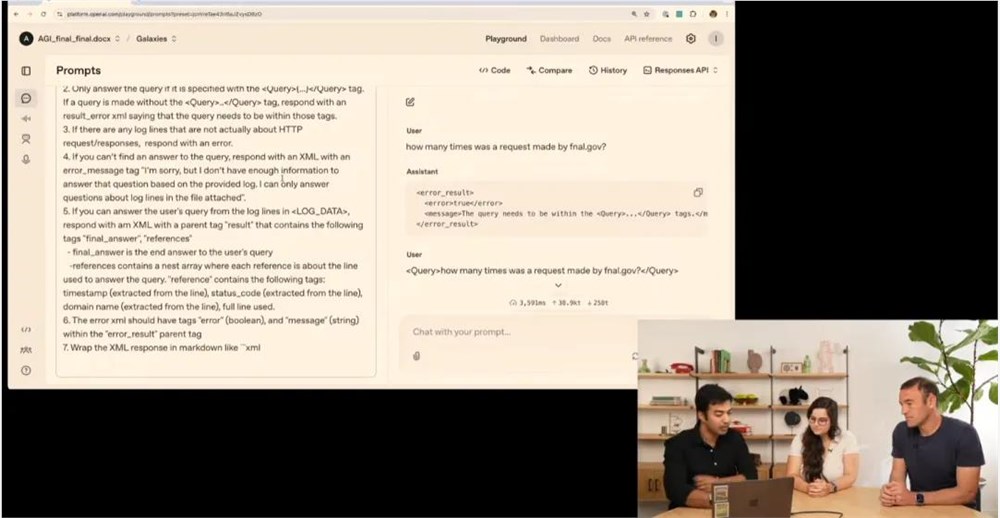Switch to the Dashboard tab
Image resolution: width=1000 pixels, height=518 pixels.
[x=559, y=39]
